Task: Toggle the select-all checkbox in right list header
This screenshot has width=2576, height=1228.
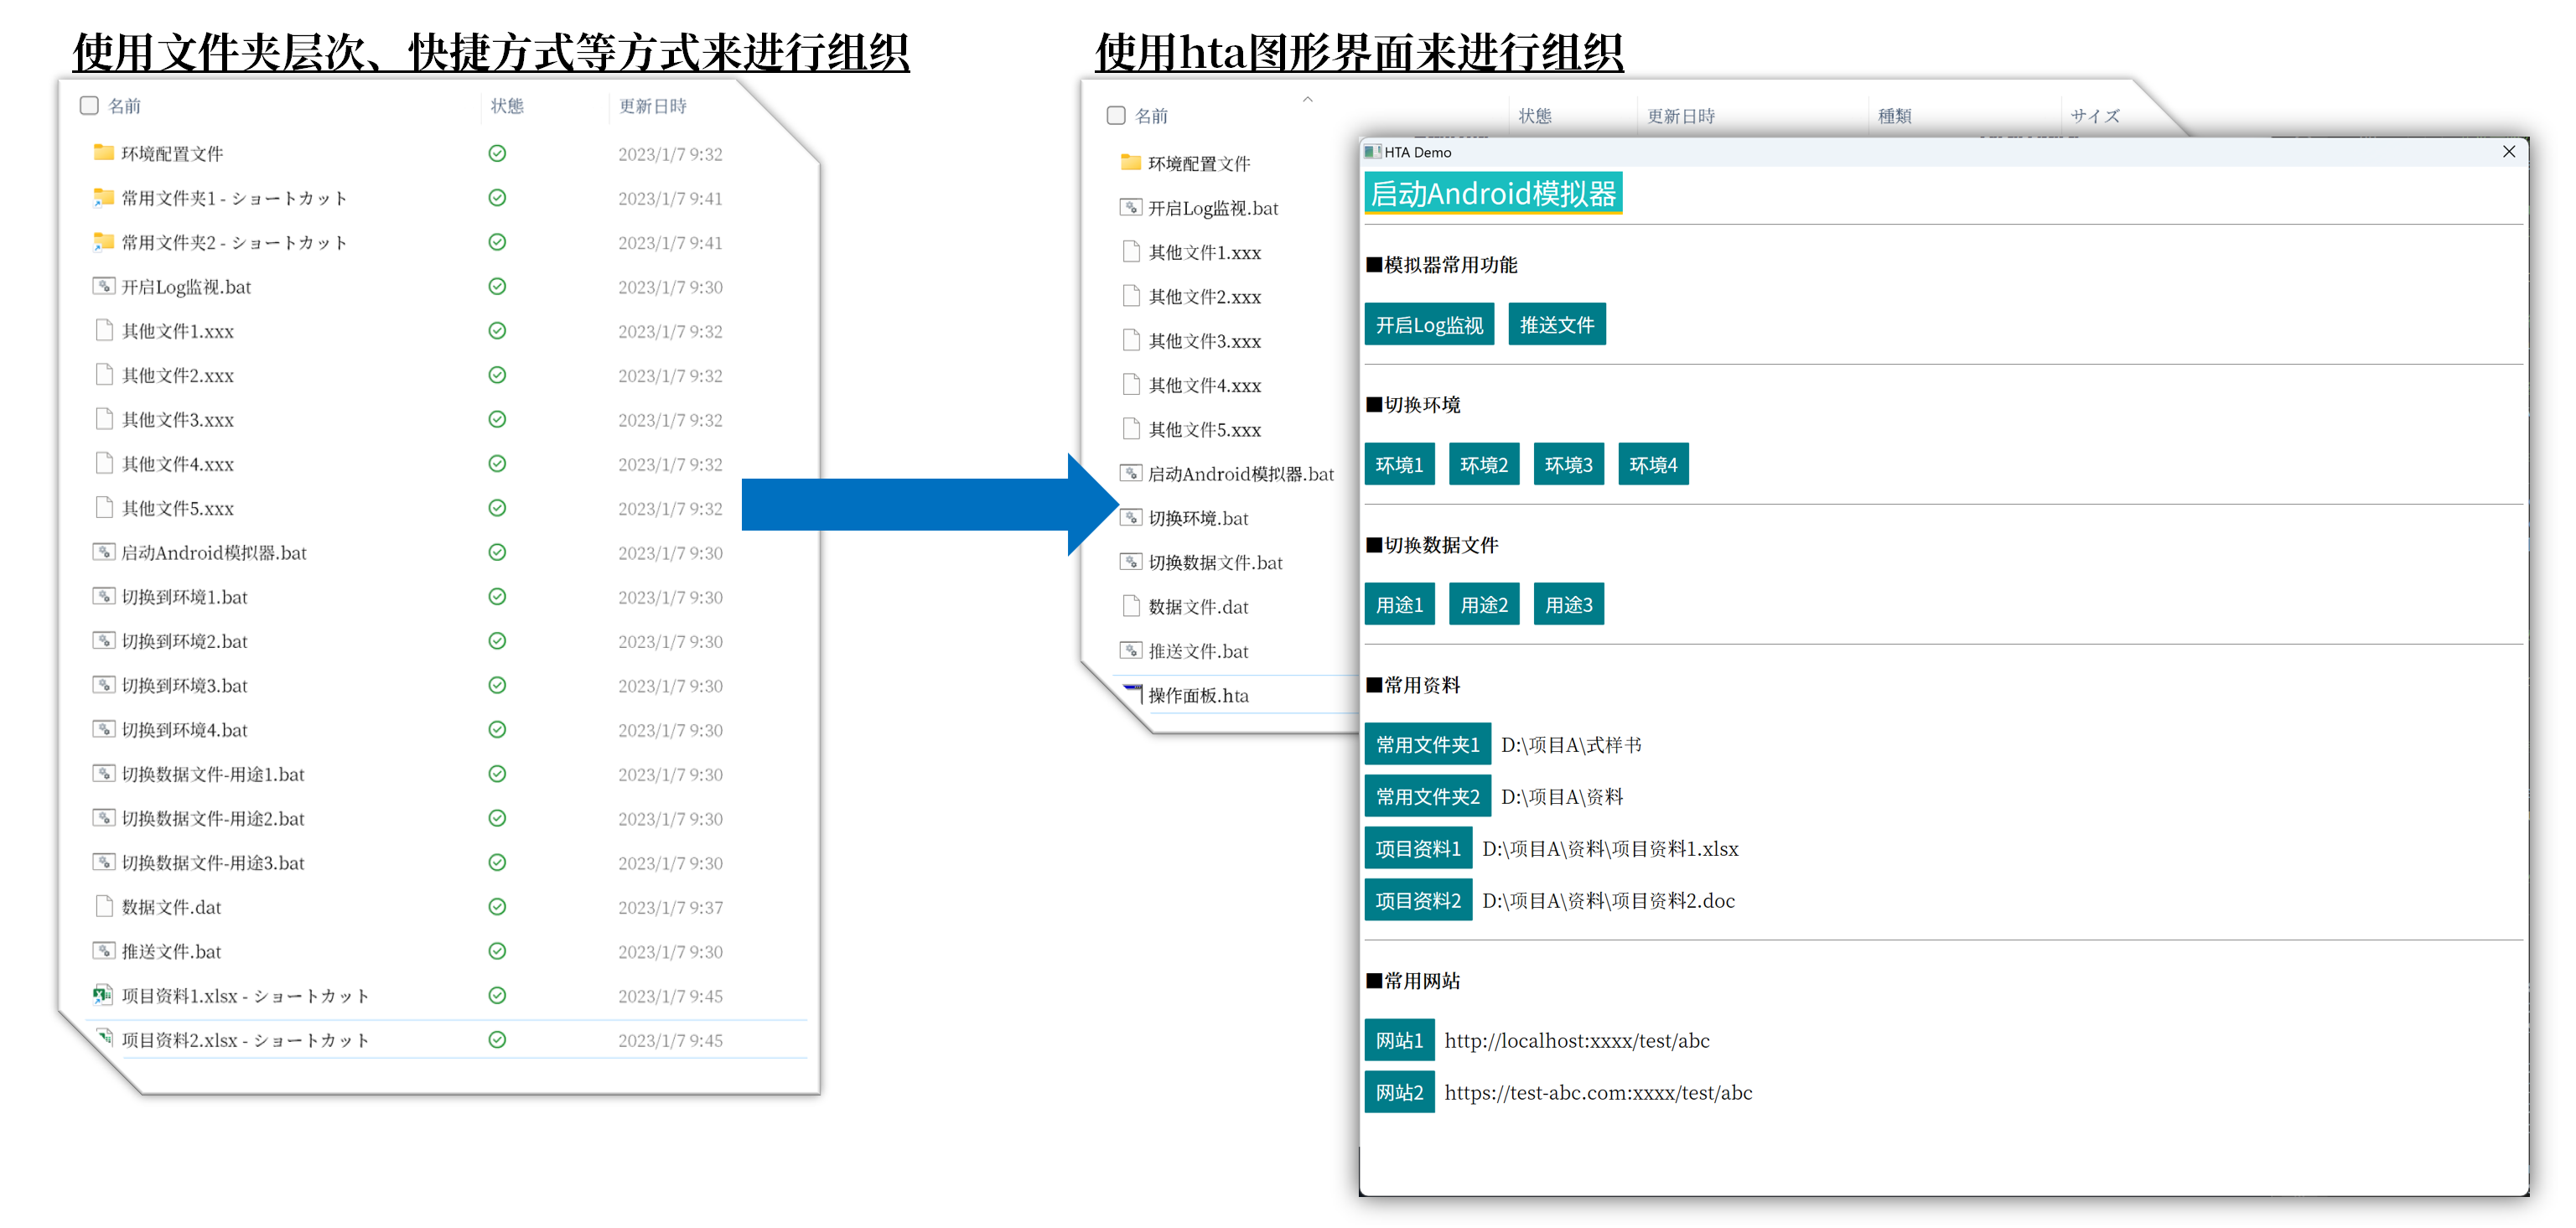Action: click(1116, 116)
